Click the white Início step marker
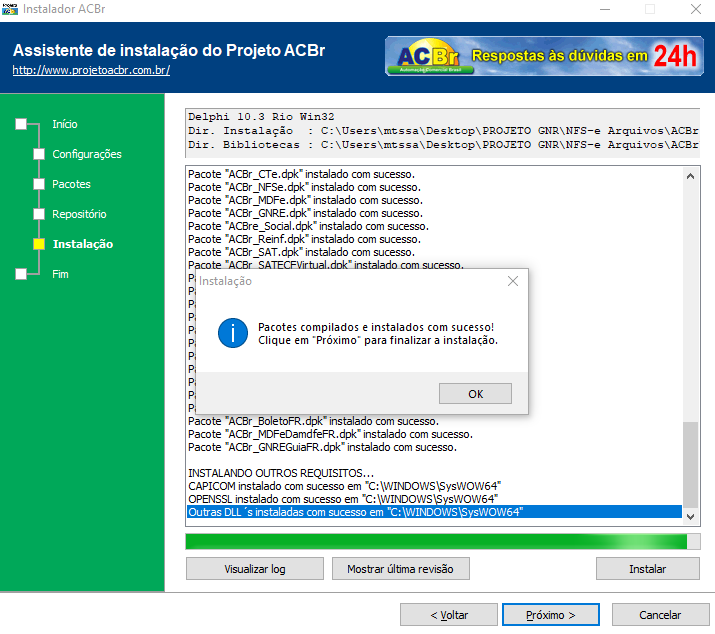The image size is (715, 634). (21, 124)
